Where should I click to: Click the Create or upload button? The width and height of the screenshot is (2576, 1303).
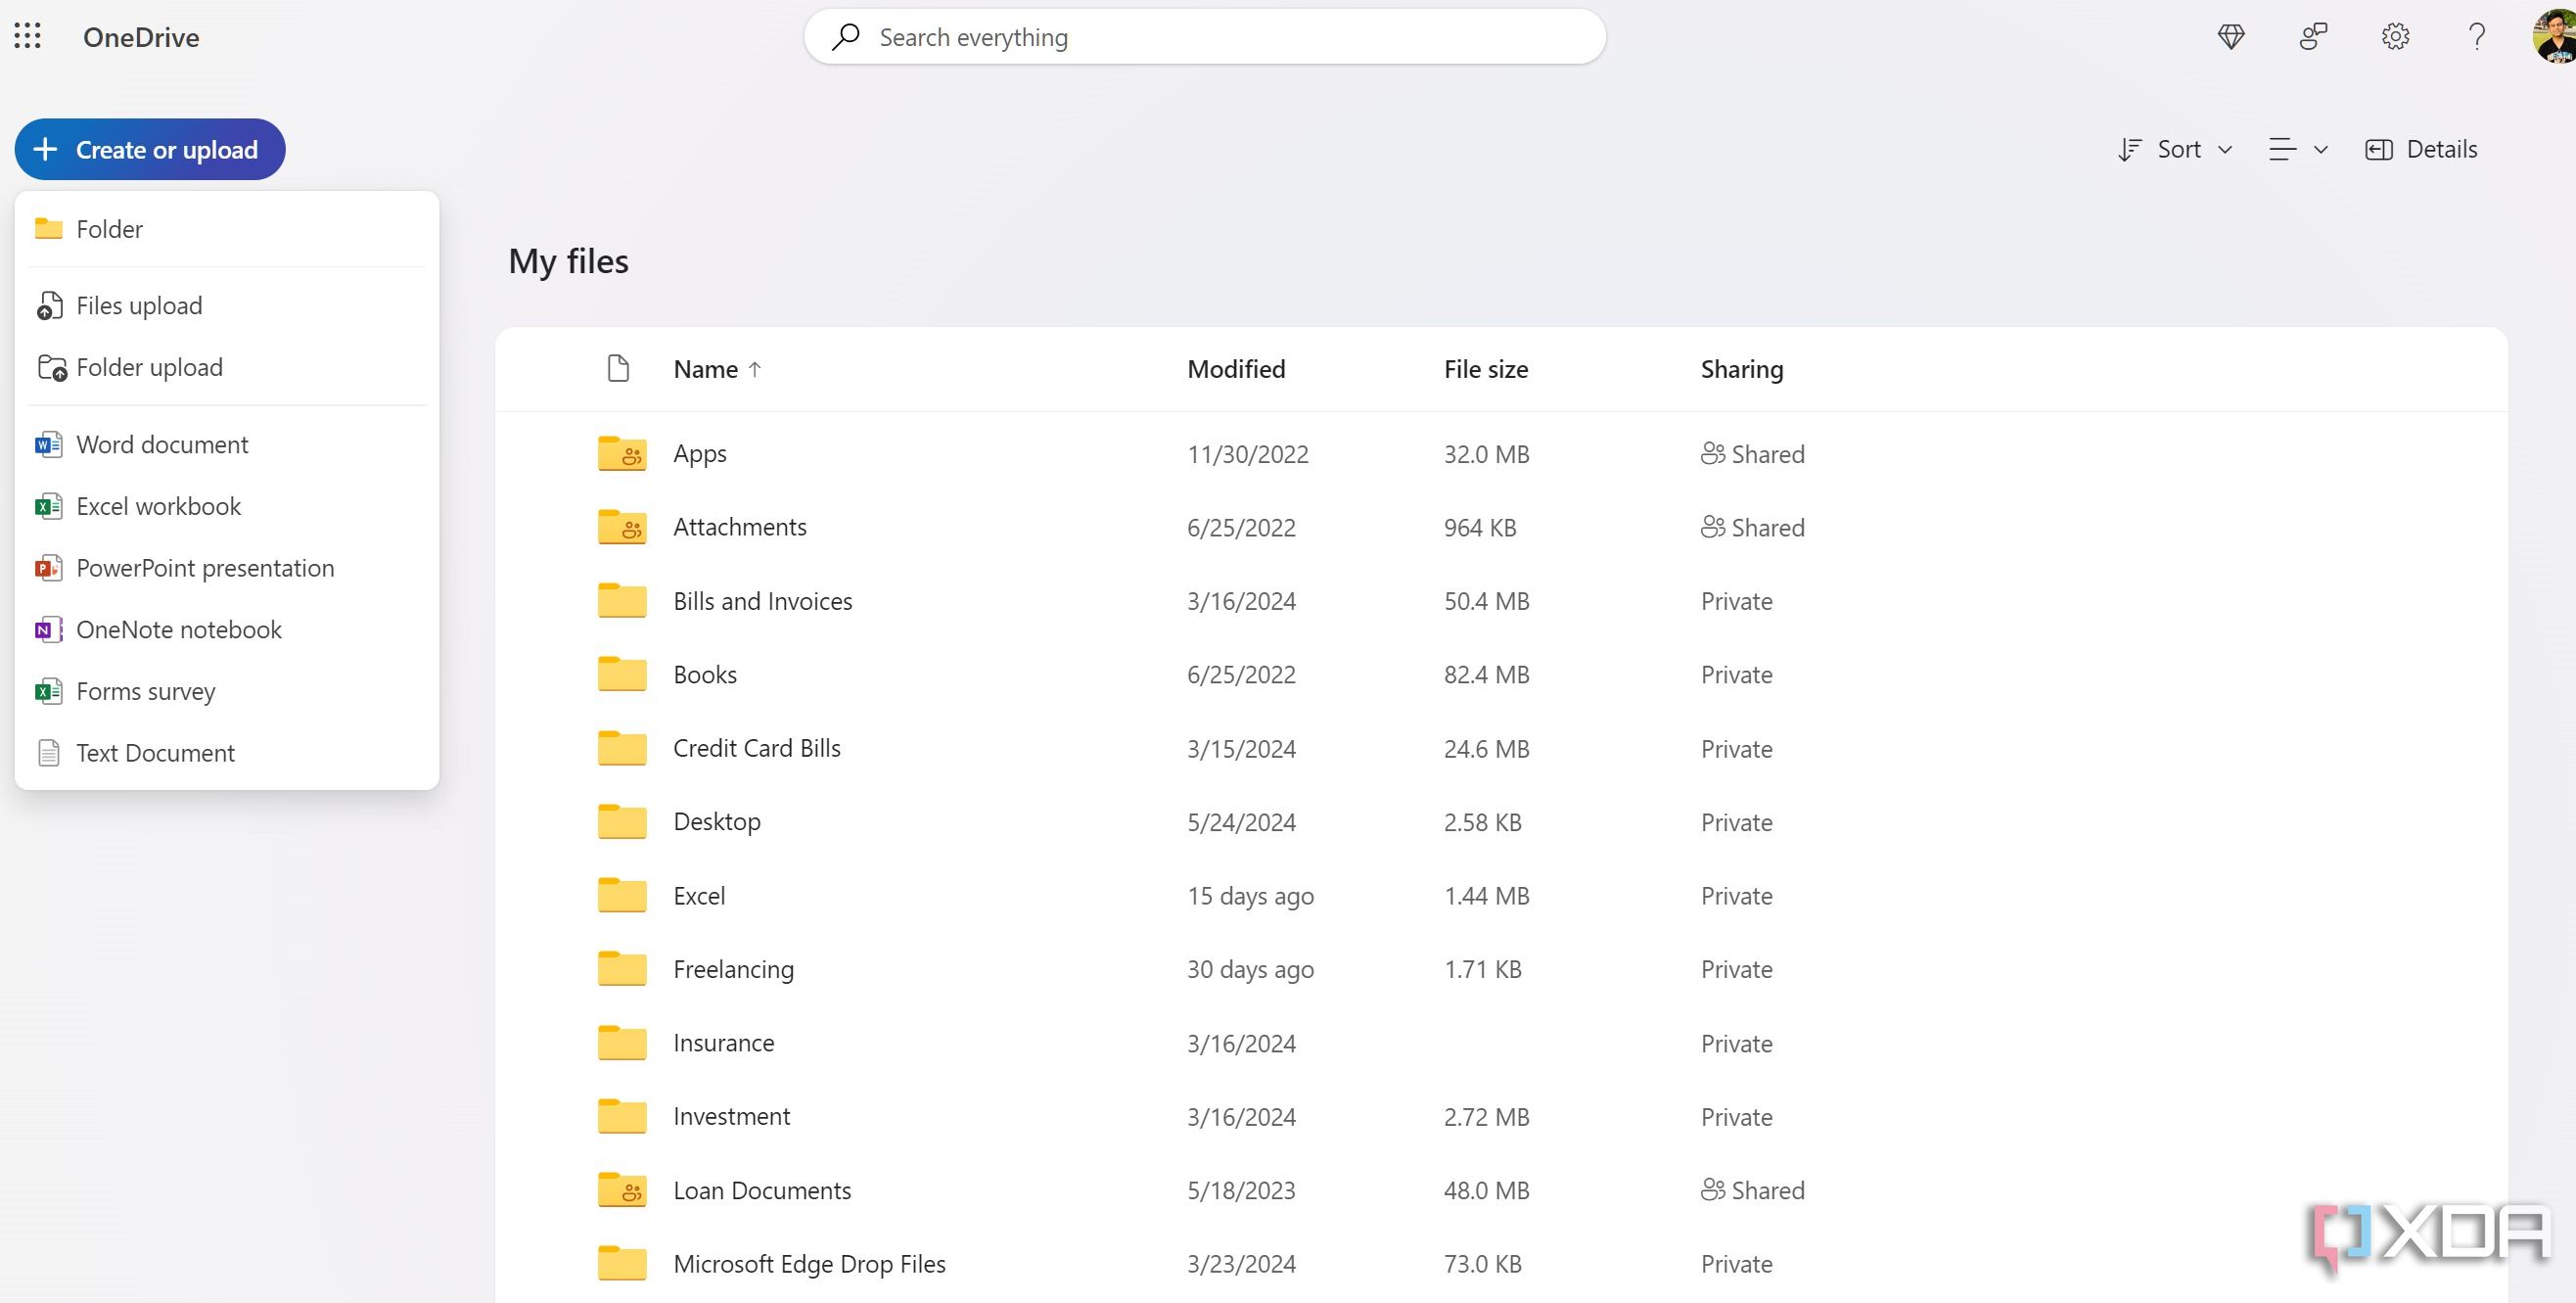tap(150, 150)
